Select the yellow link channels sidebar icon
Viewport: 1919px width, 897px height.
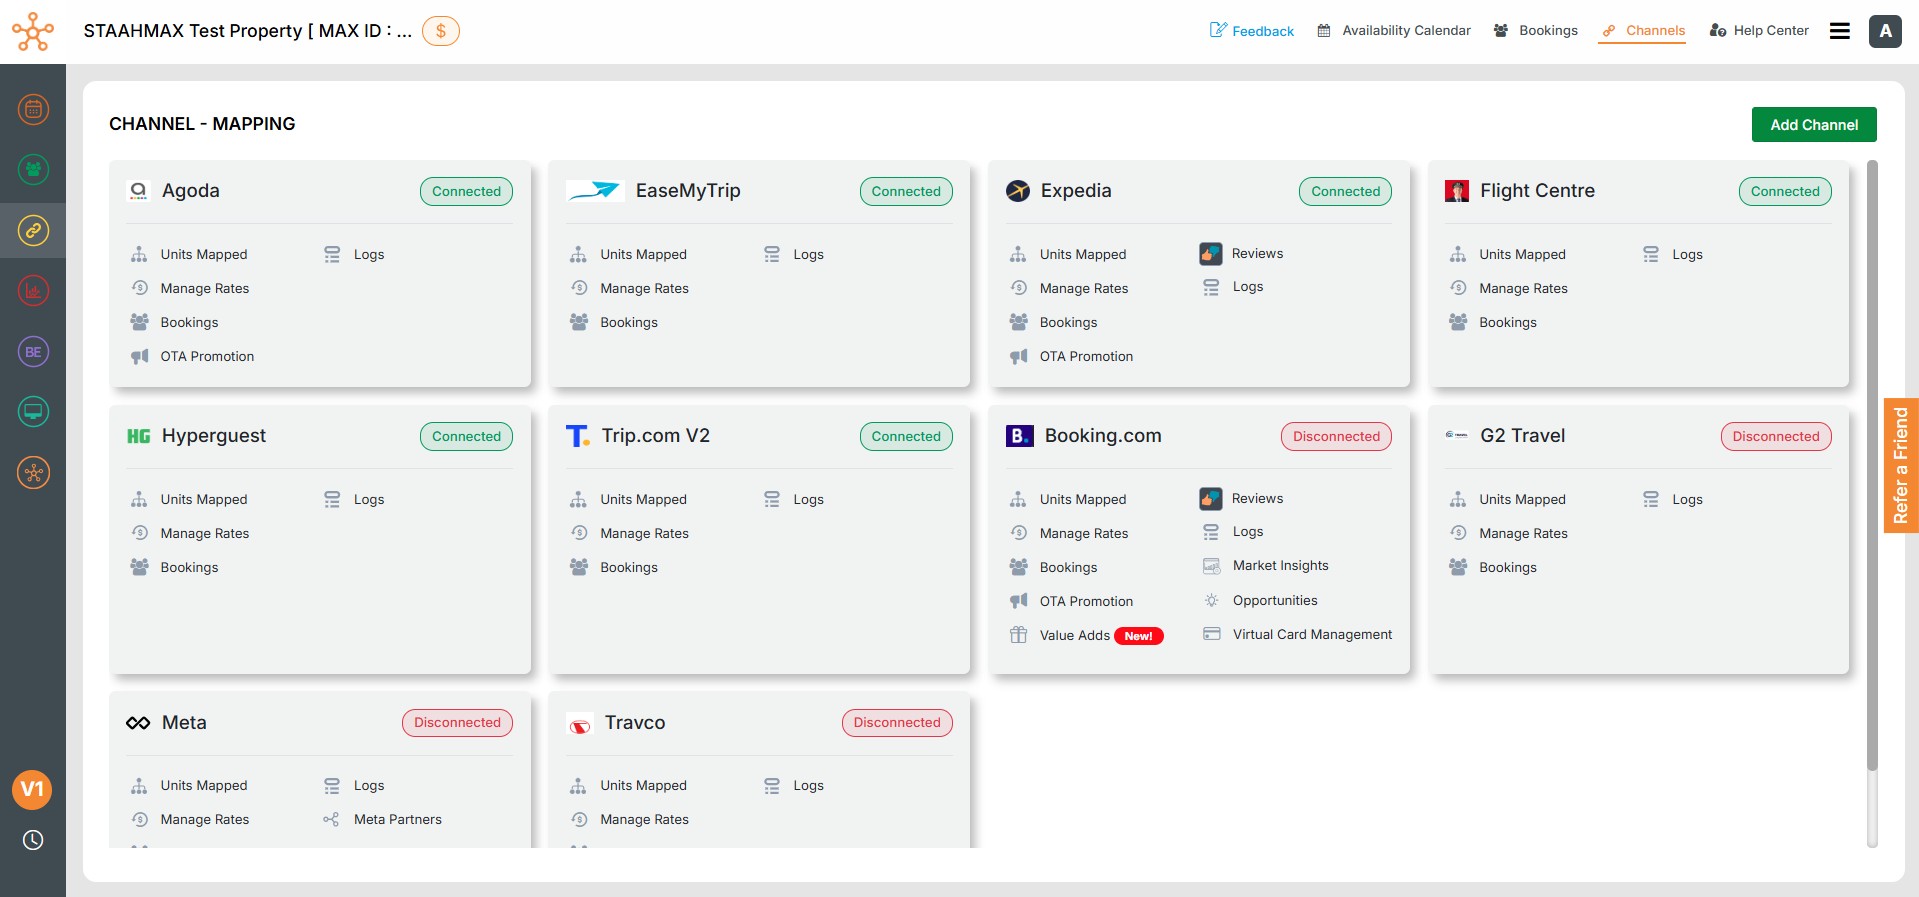click(x=33, y=231)
